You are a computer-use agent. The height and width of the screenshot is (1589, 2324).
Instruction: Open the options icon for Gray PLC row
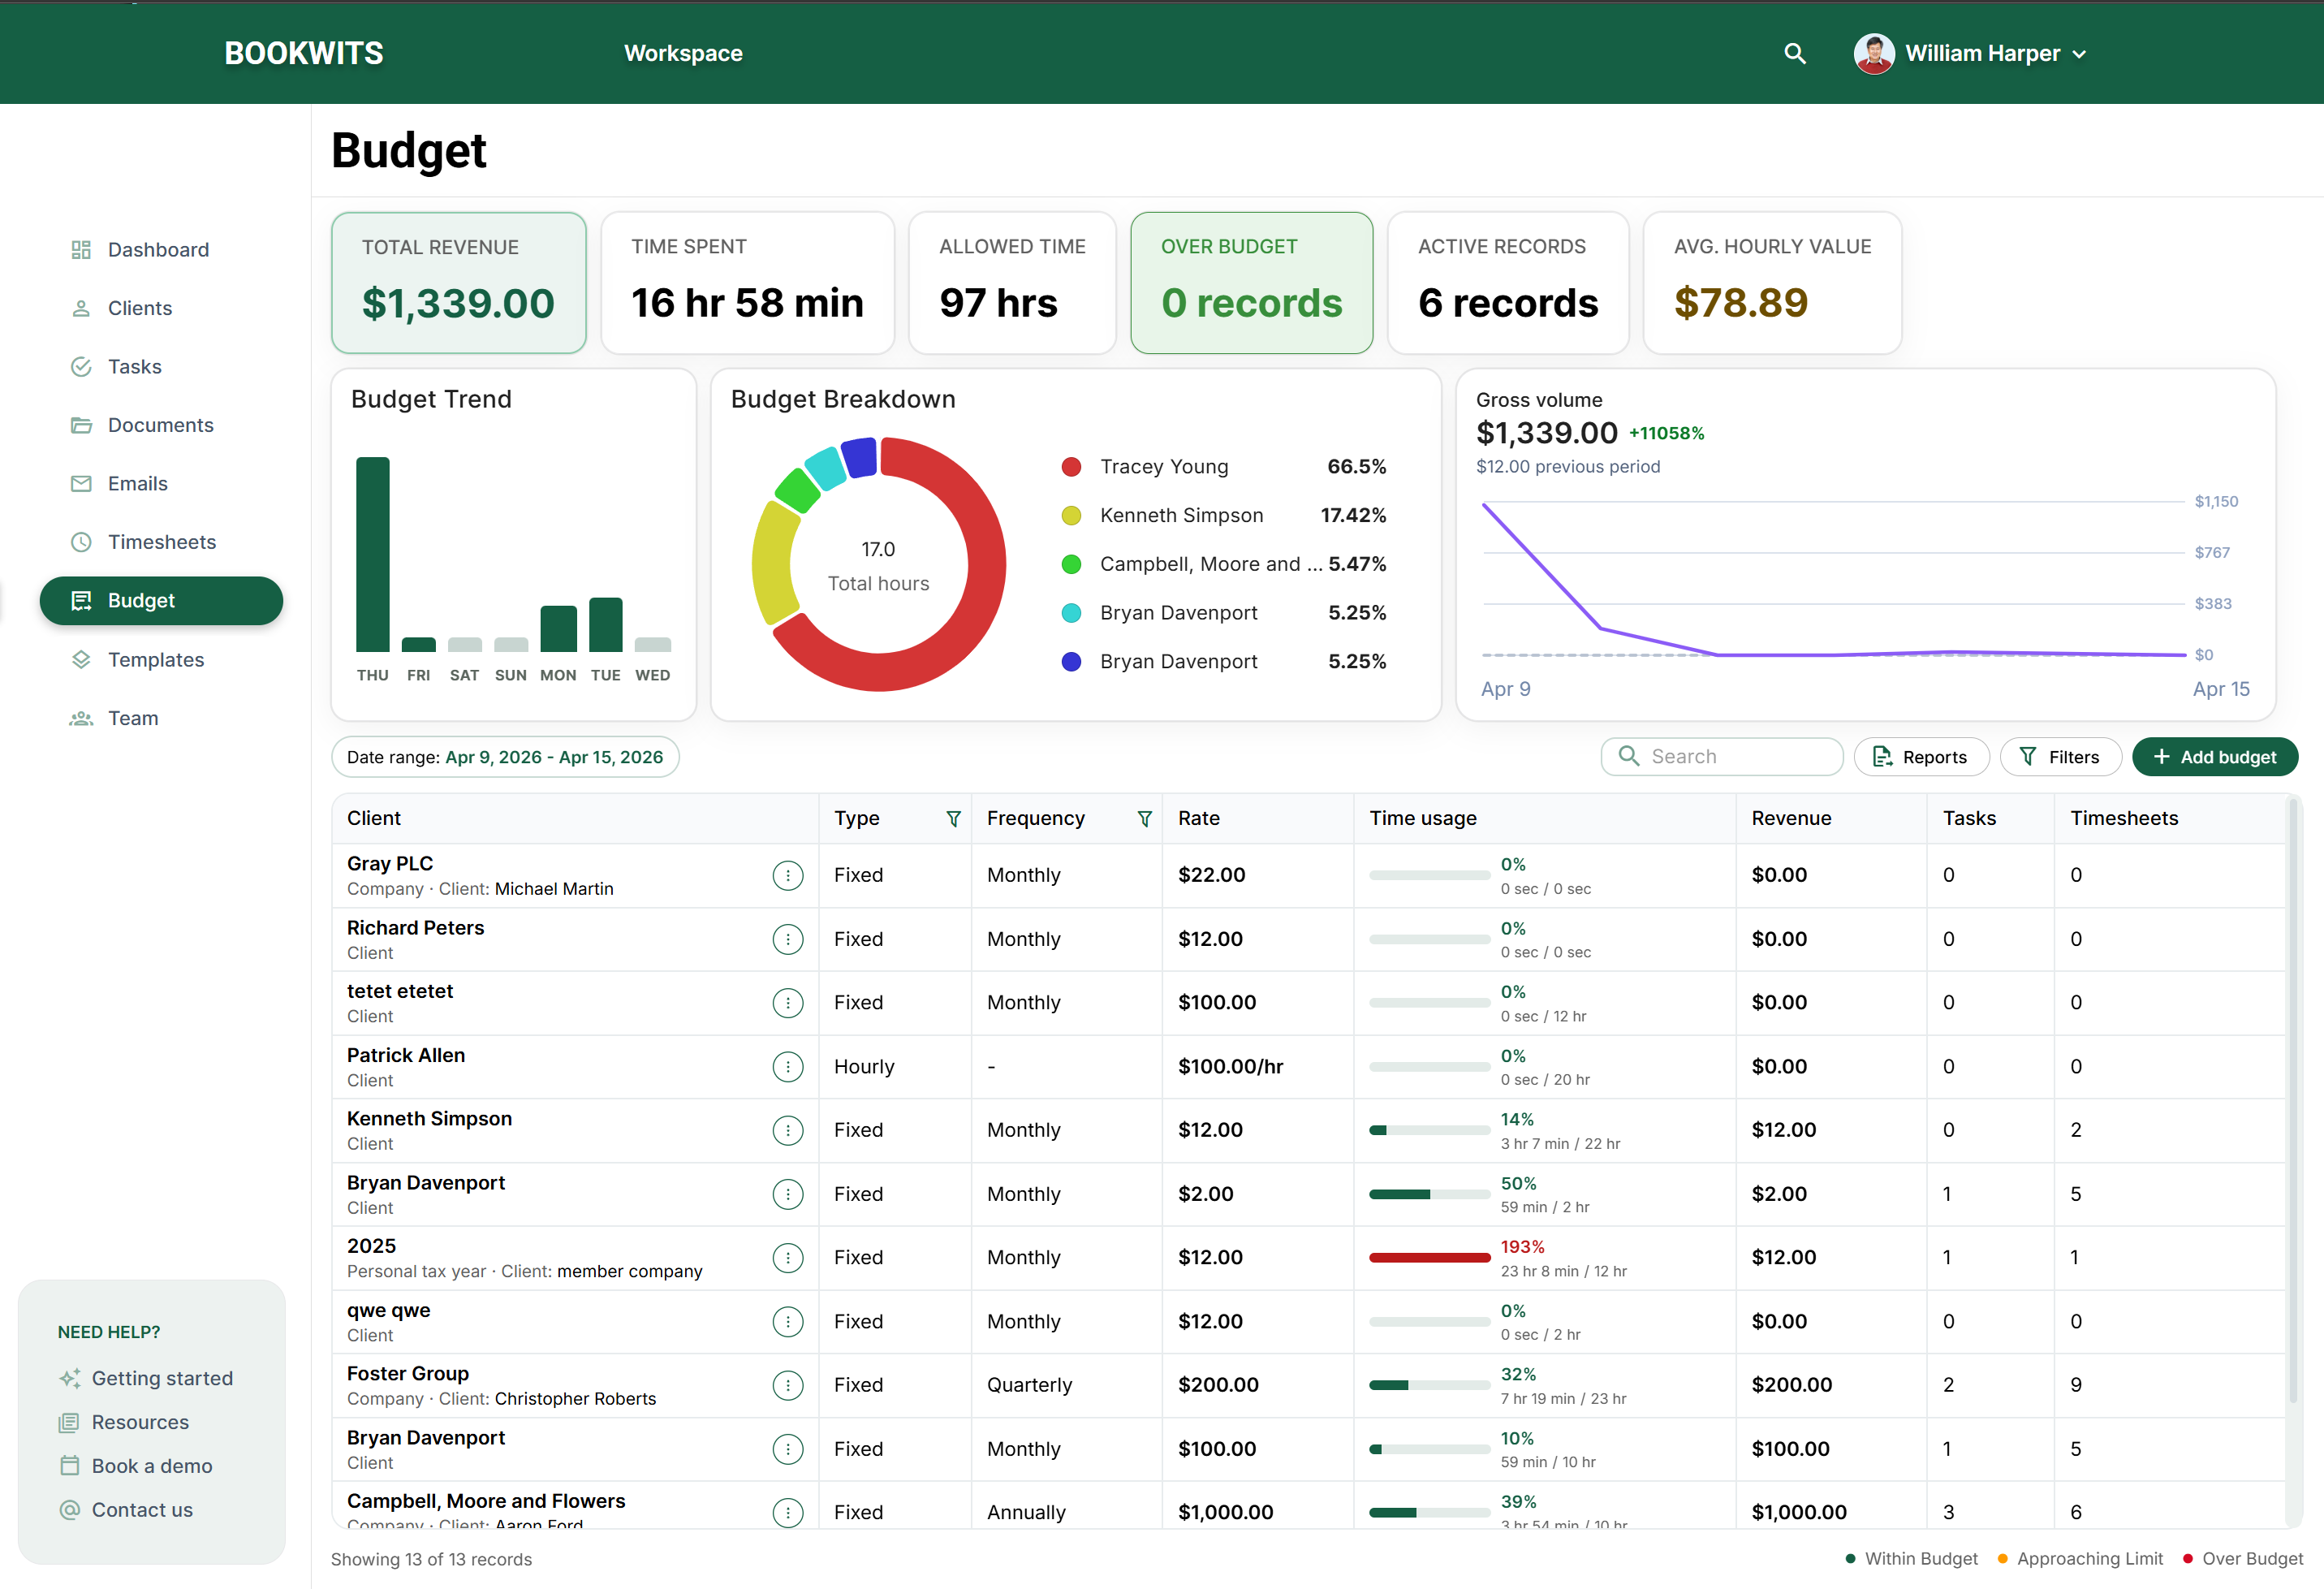(787, 876)
